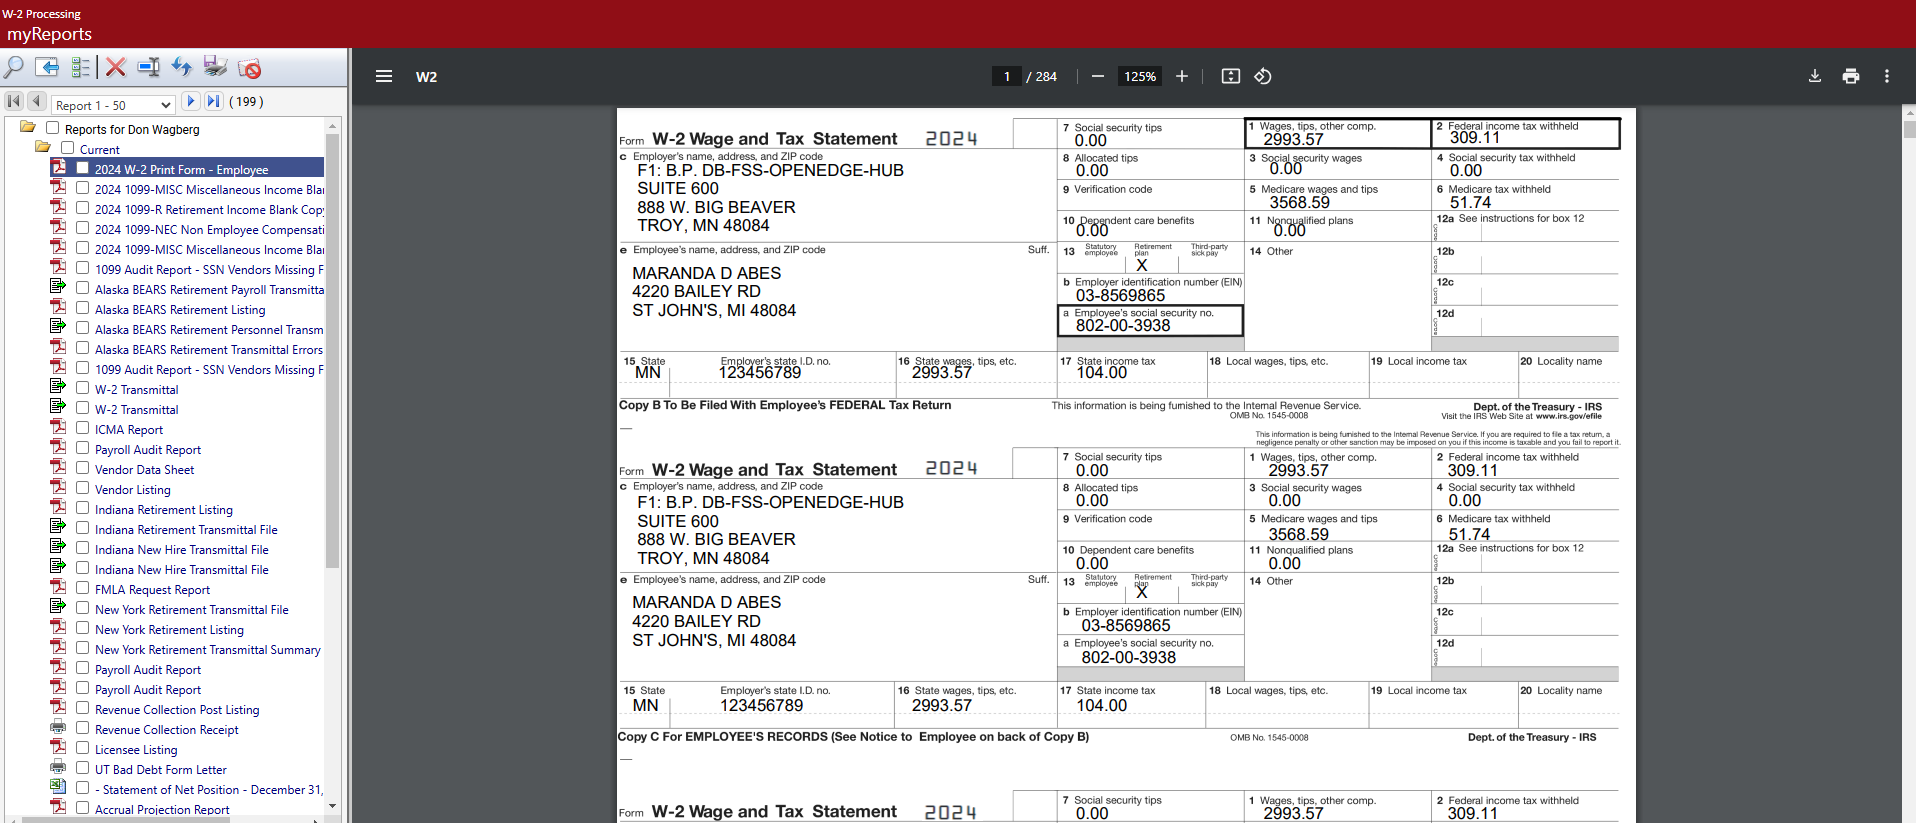Open Accrual Projection Report
The height and width of the screenshot is (823, 1916).
point(162,810)
